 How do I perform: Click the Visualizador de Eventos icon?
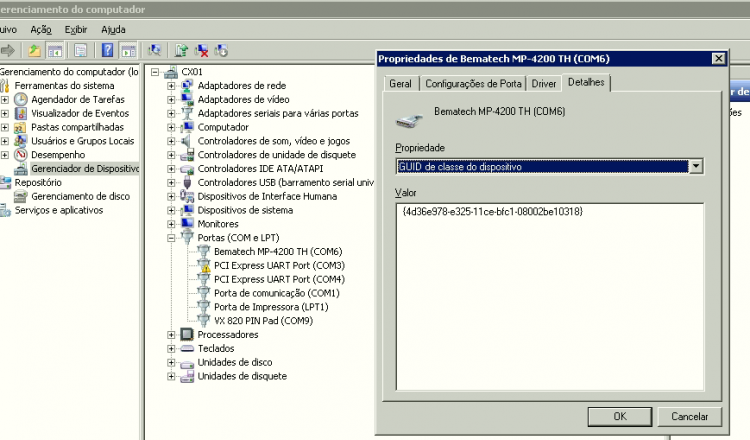tap(21, 113)
